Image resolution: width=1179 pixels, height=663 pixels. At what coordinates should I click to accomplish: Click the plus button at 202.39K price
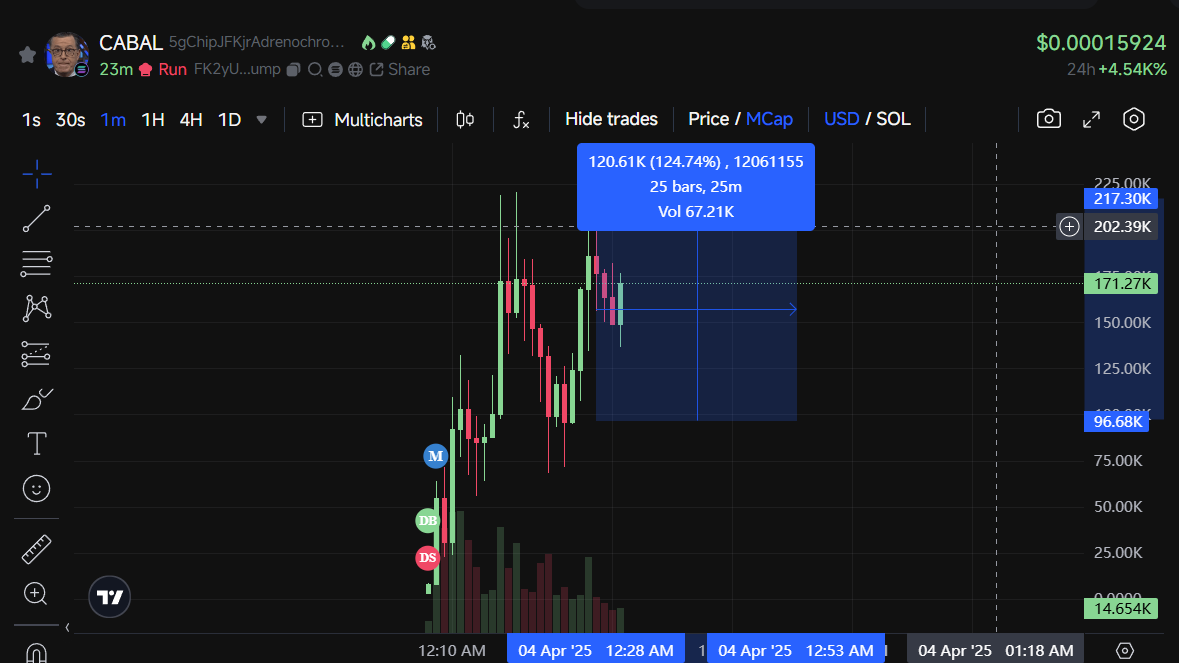pyautogui.click(x=1069, y=226)
